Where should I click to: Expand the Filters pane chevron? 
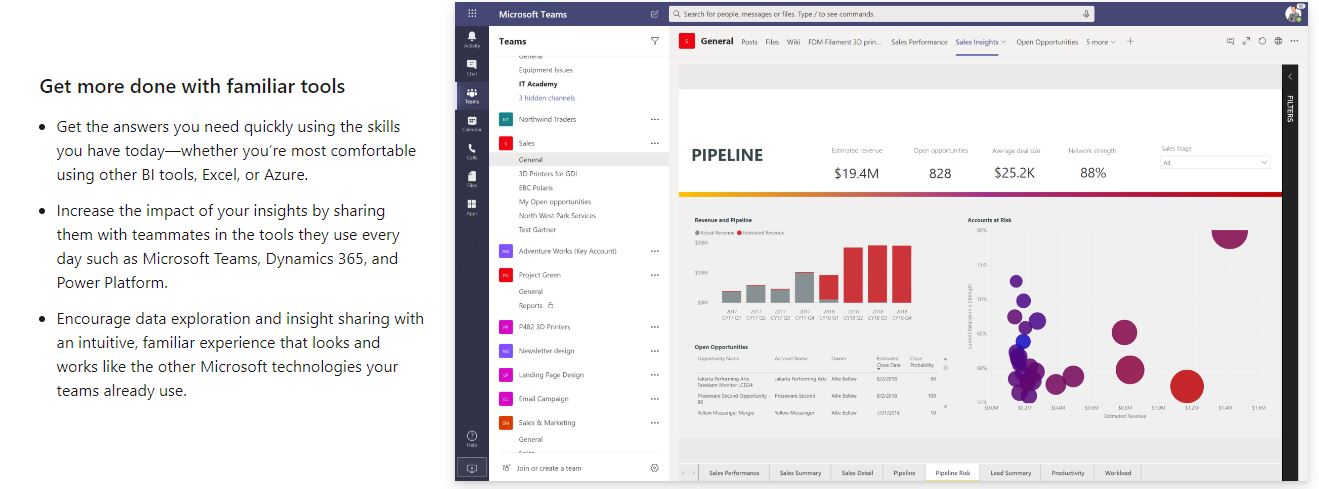click(x=1290, y=77)
